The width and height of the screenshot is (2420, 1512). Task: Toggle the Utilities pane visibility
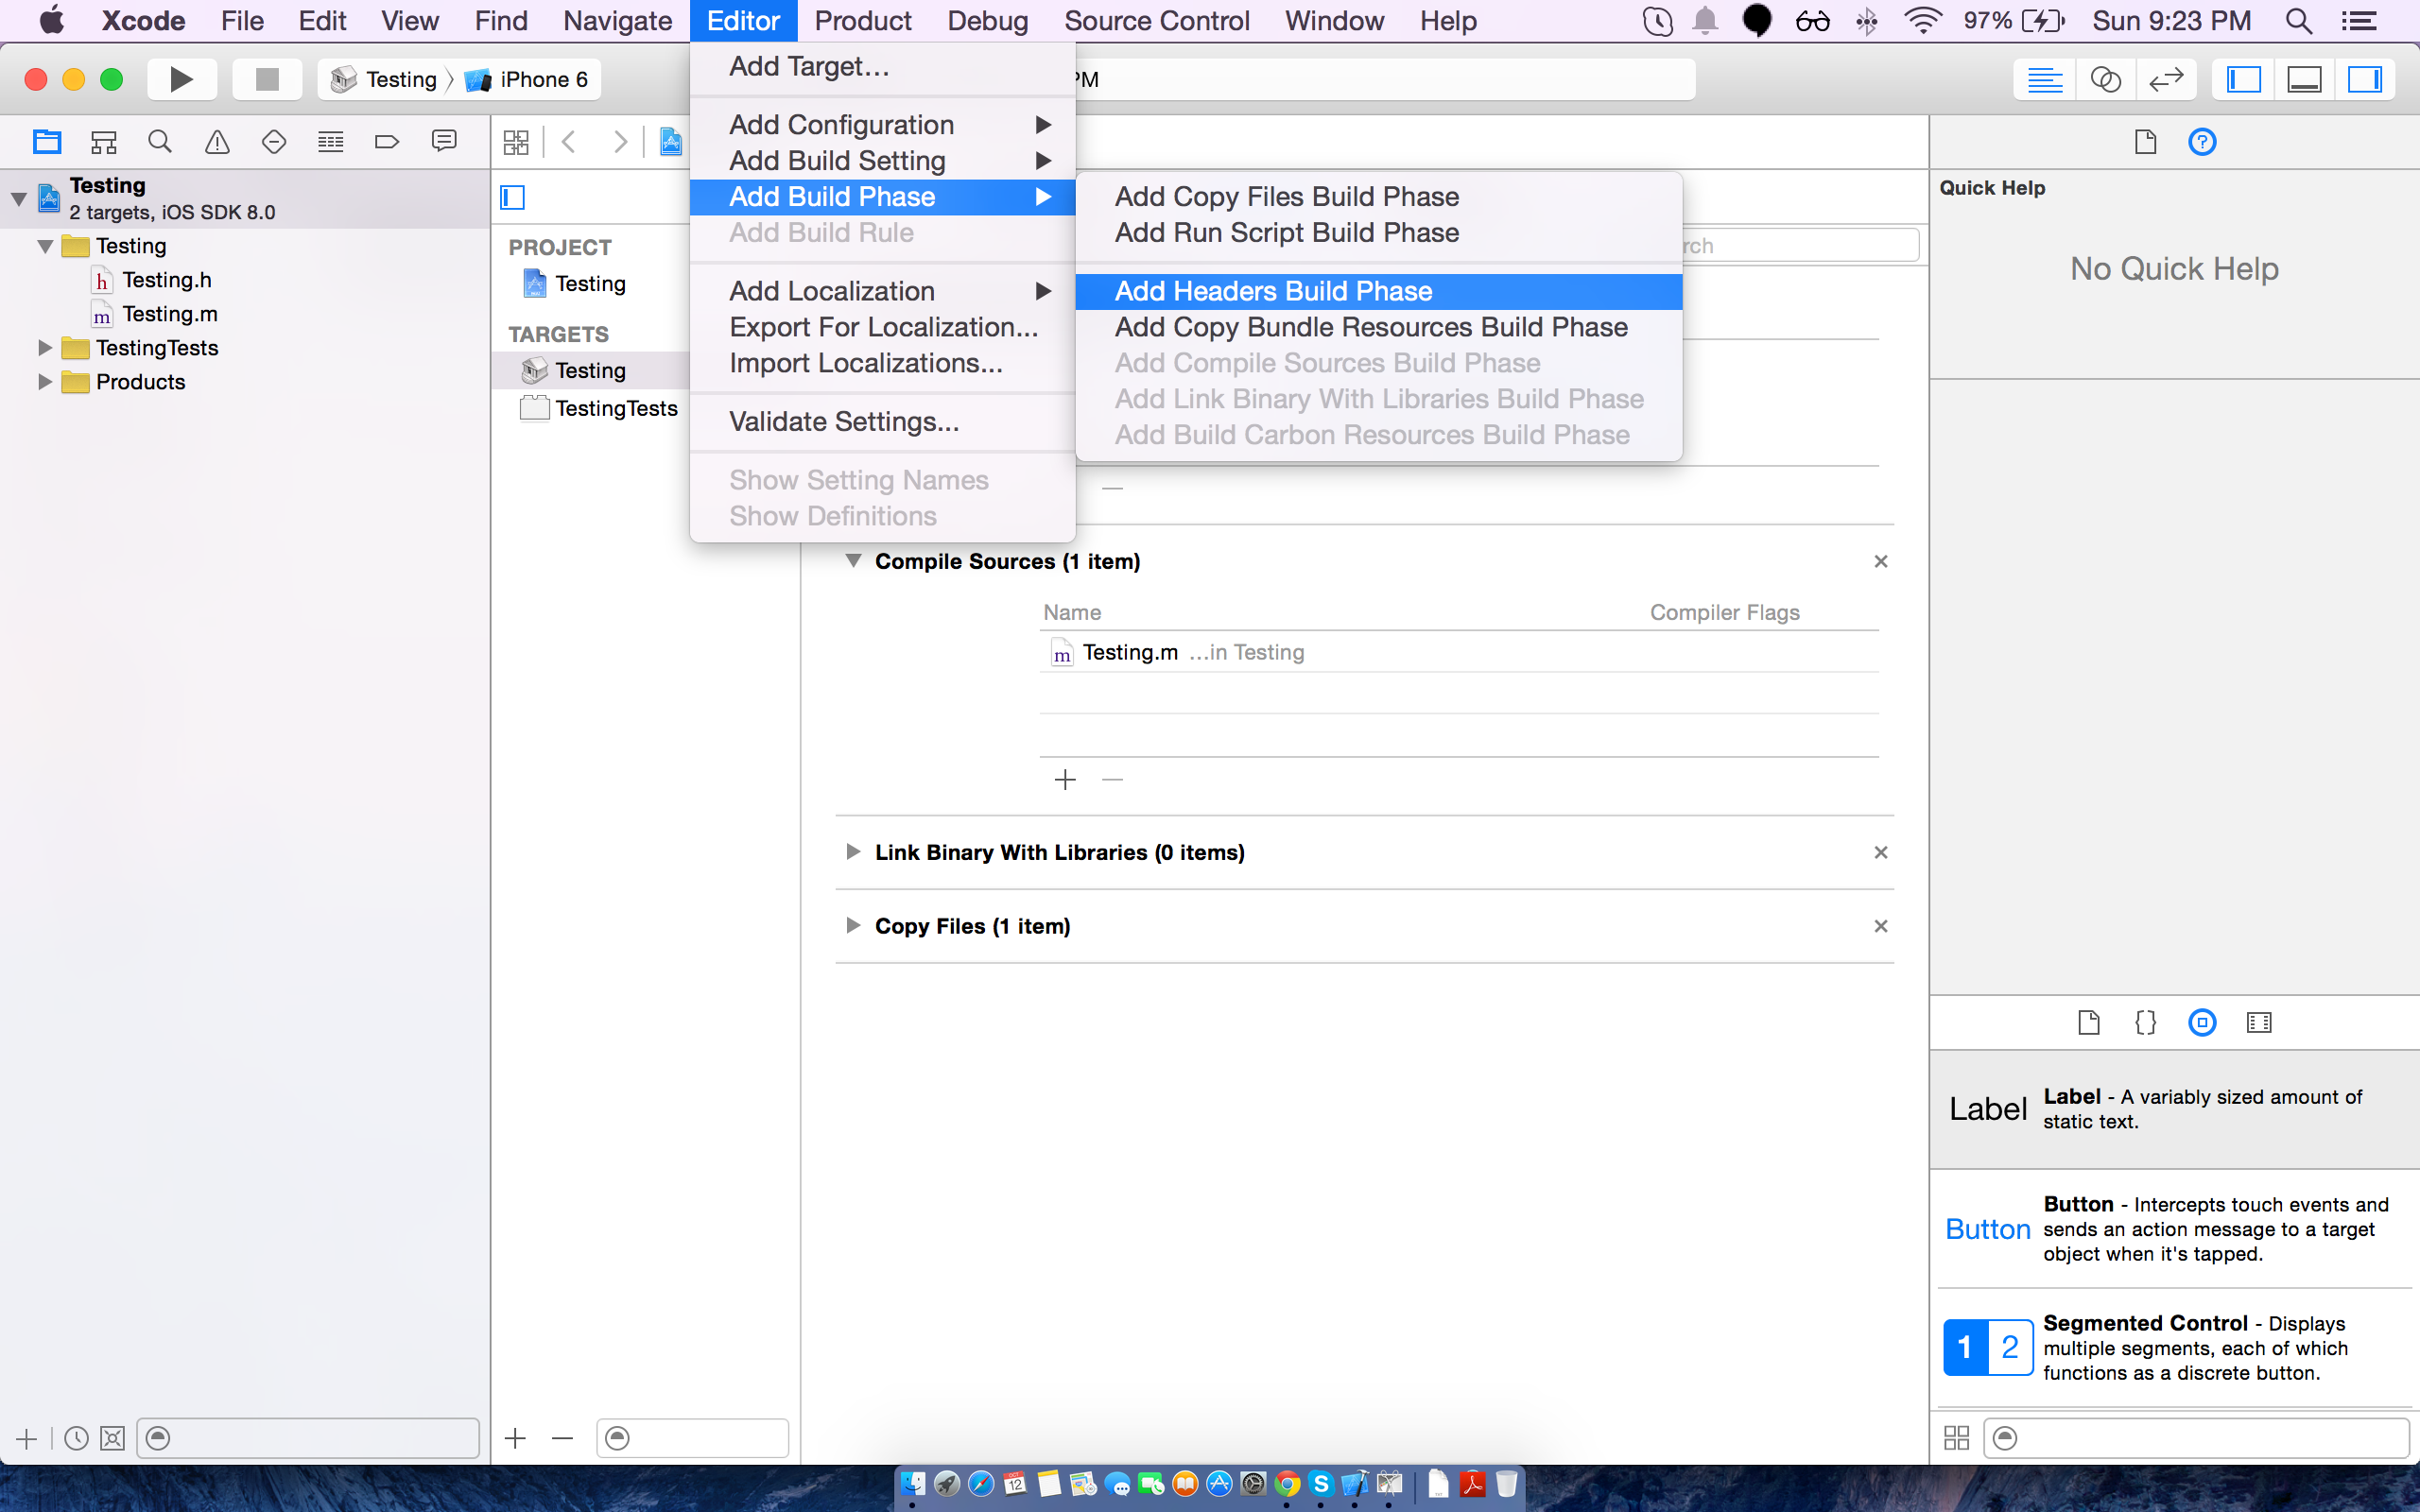pyautogui.click(x=2364, y=79)
